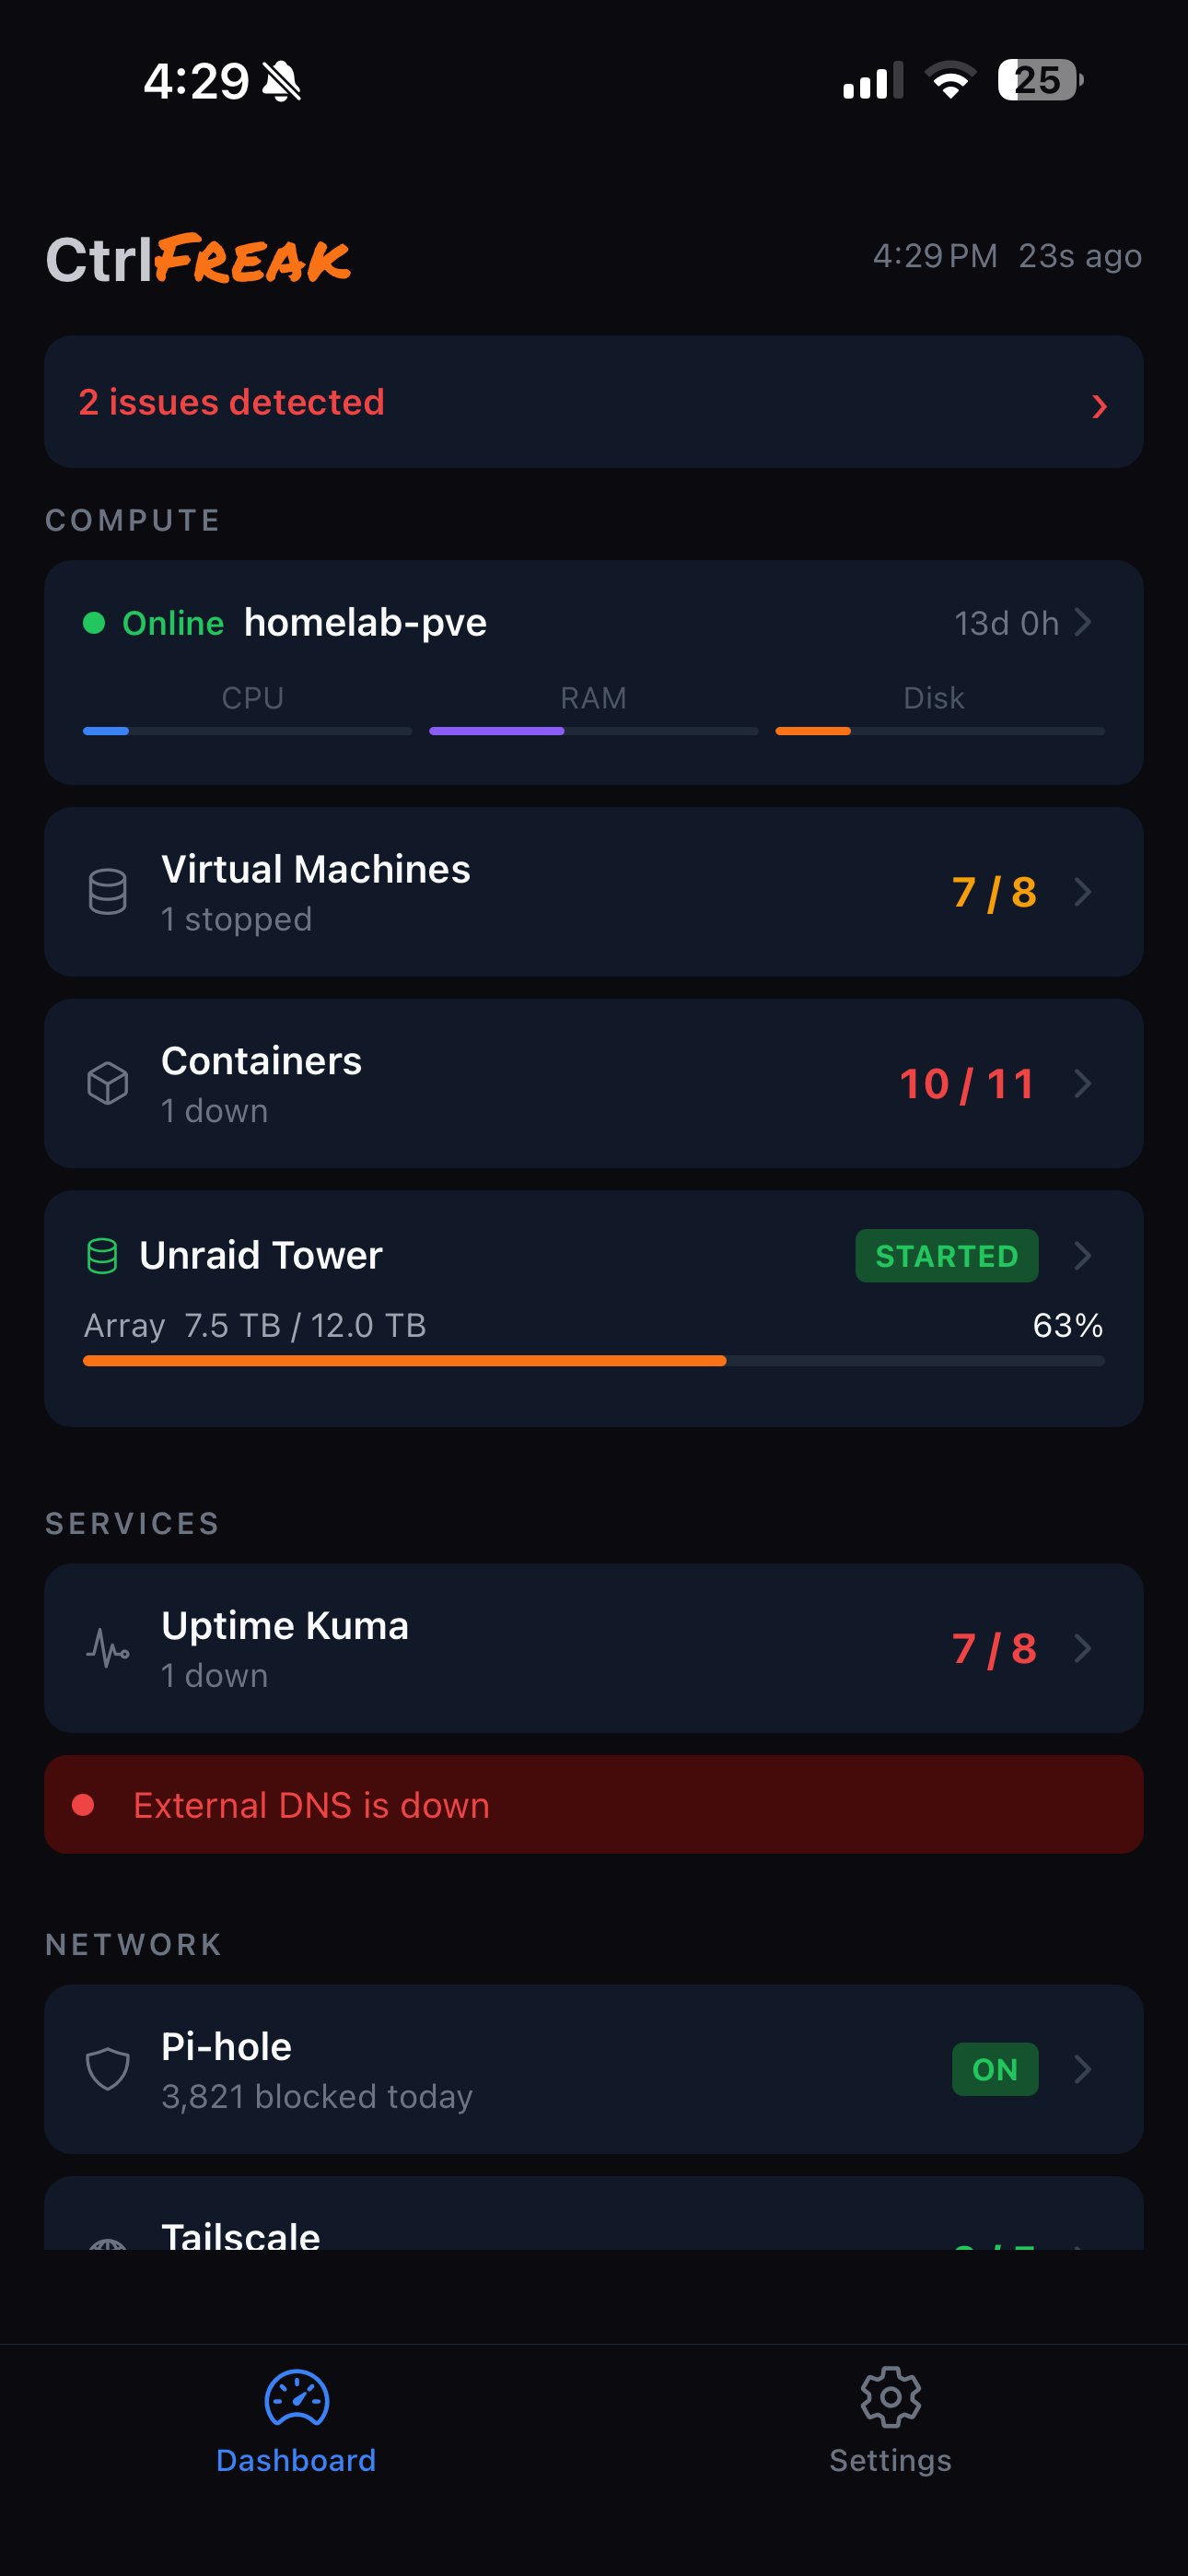Tap the 4:29 PM last-refresh timestamp

[x=935, y=256]
